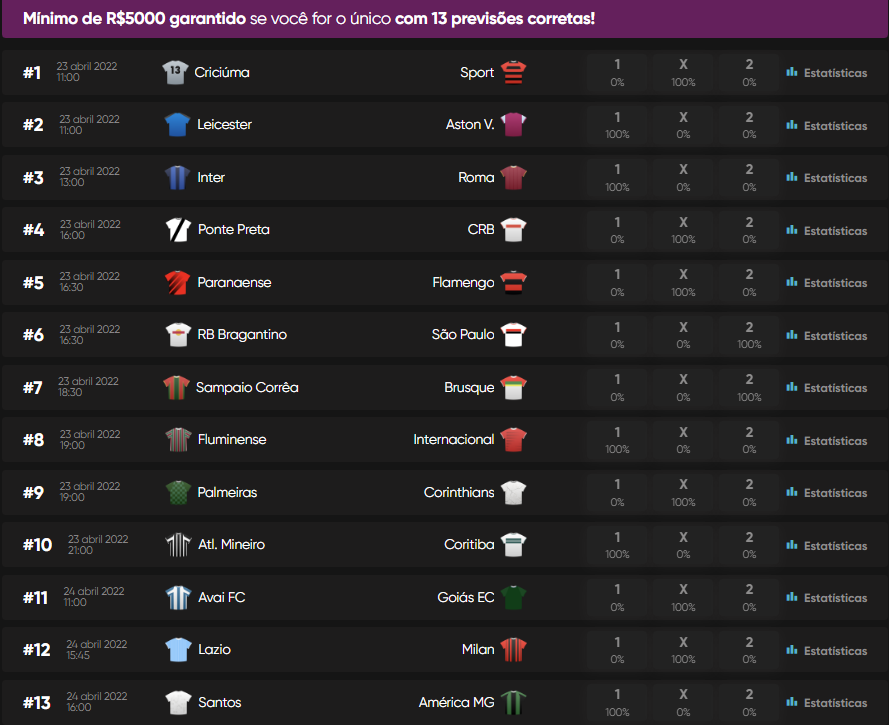Viewport: 889px width, 725px height.
Task: Pick draw (X) for Lazio vs Milan
Action: pos(683,650)
